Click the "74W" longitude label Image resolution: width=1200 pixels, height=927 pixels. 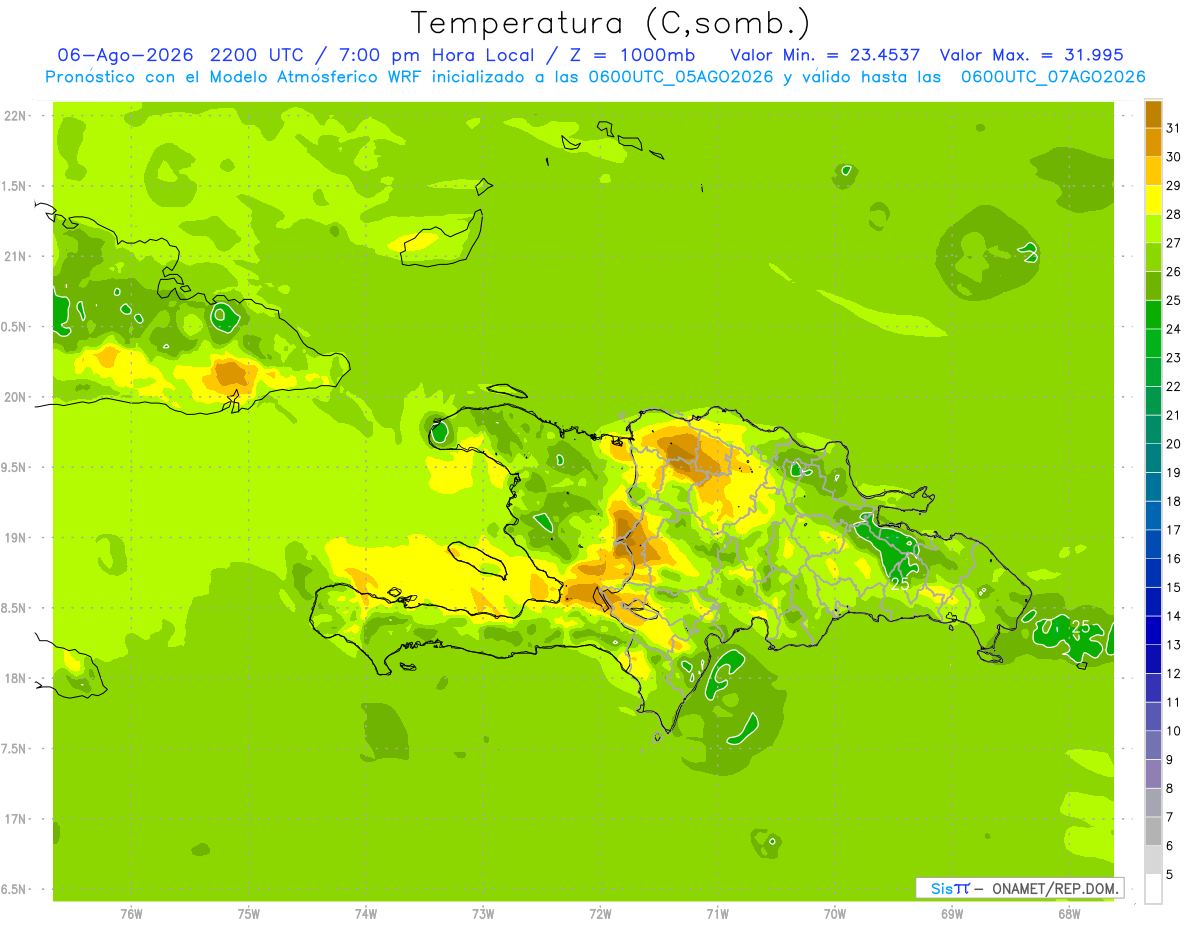[x=365, y=913]
